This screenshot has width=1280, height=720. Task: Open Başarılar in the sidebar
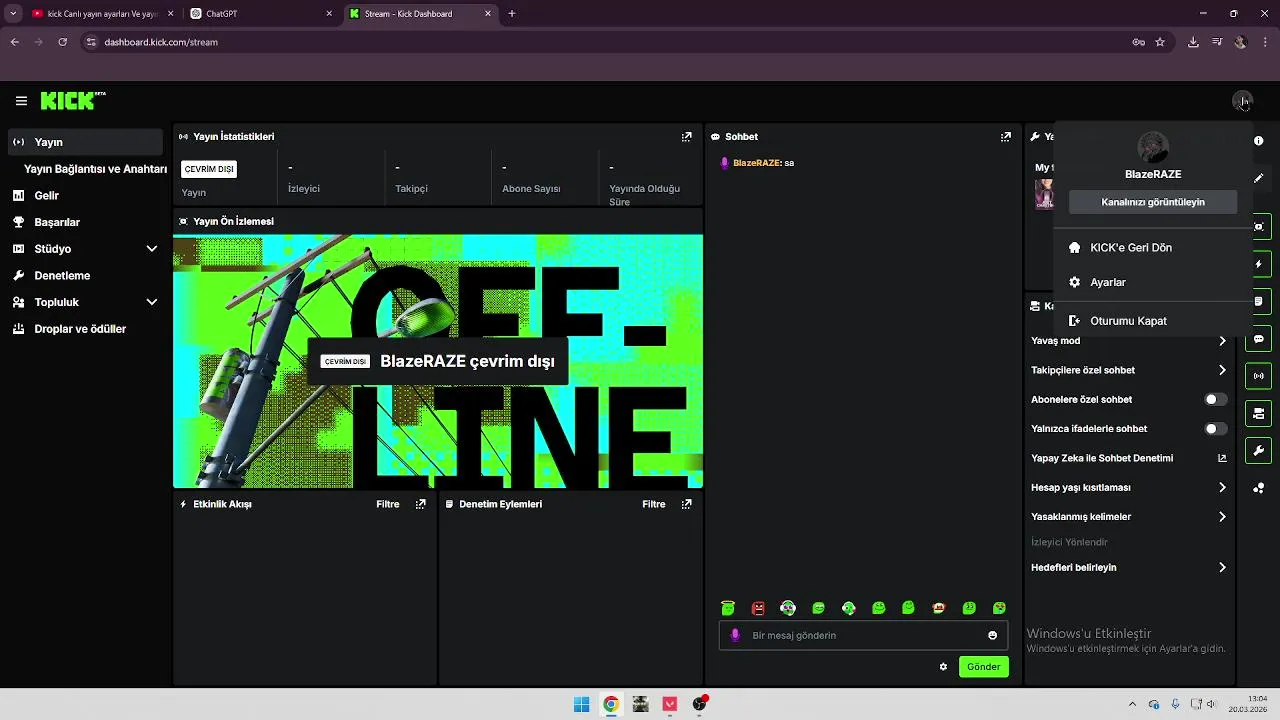click(x=85, y=222)
